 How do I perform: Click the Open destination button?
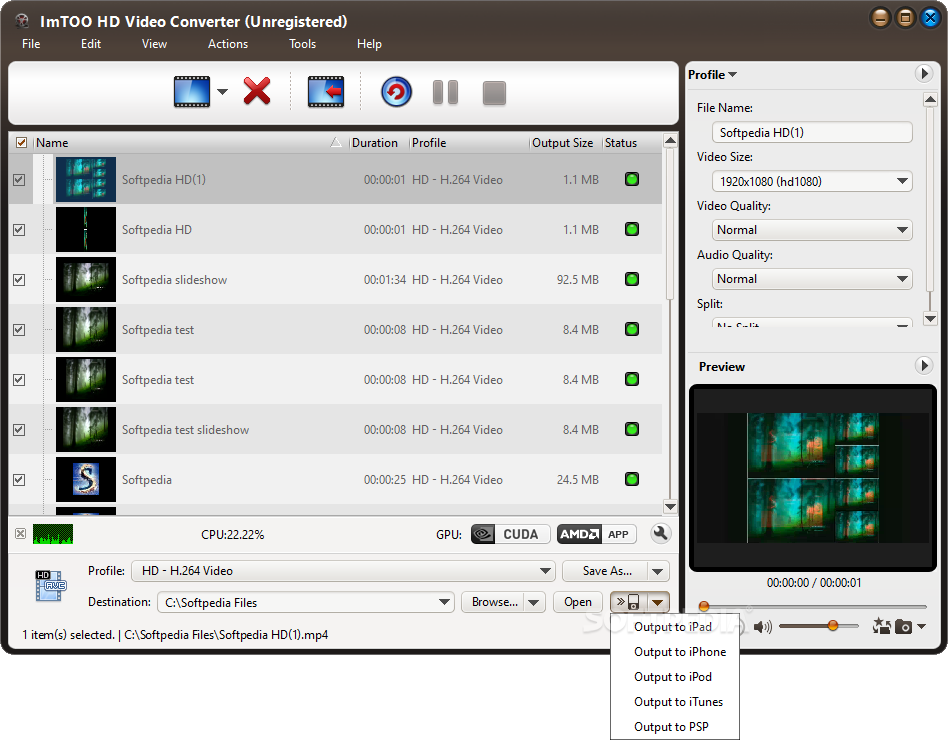click(x=578, y=602)
